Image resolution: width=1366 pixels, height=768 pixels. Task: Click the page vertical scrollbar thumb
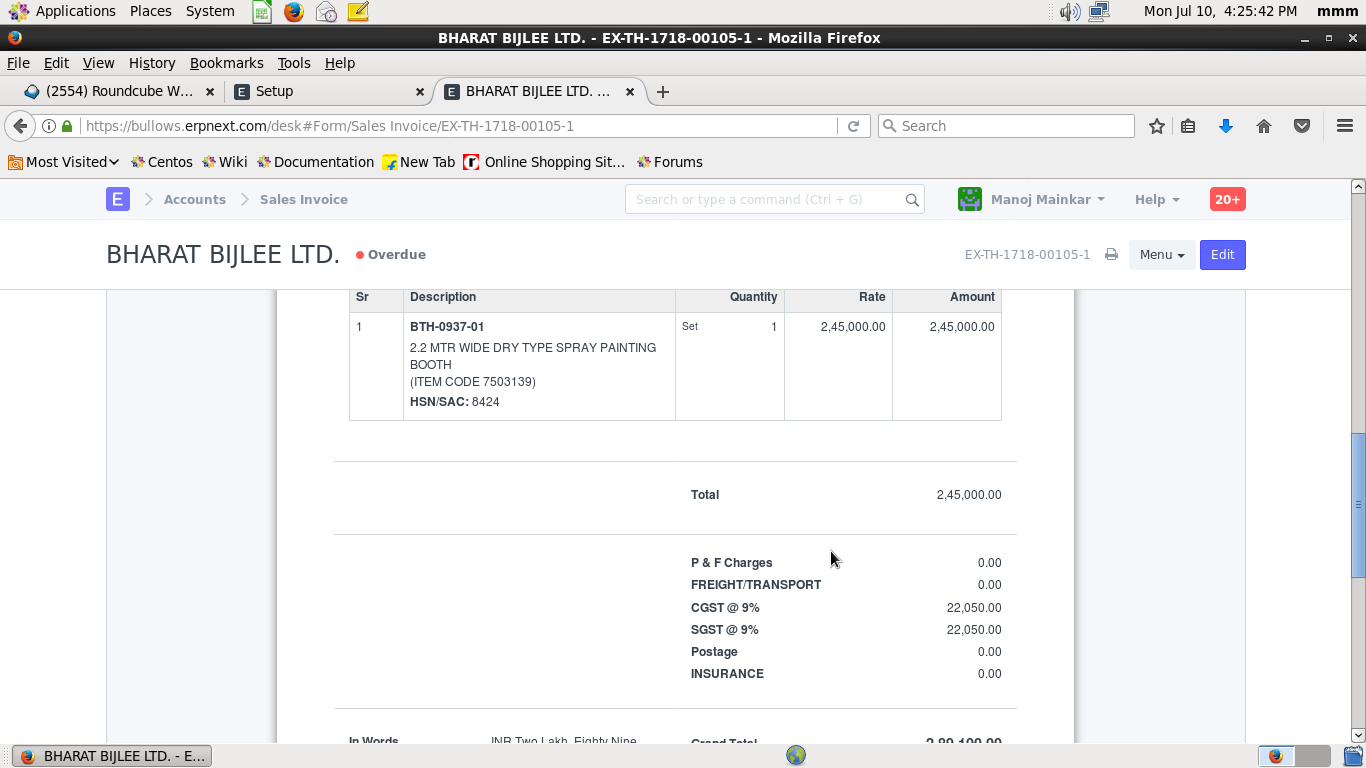point(1358,505)
